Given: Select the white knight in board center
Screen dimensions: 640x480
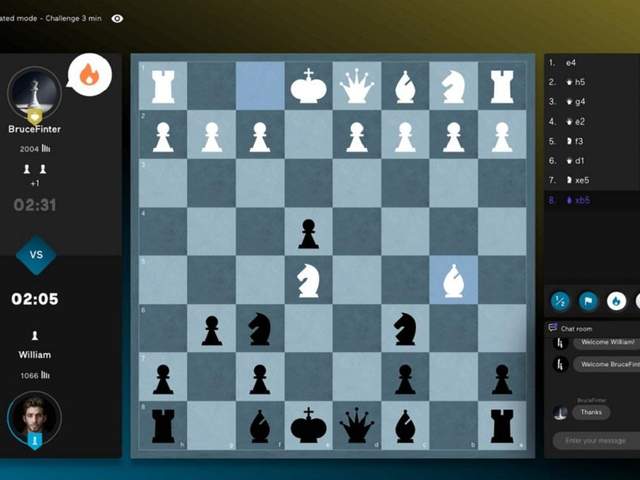Looking at the screenshot, I should click(x=308, y=281).
